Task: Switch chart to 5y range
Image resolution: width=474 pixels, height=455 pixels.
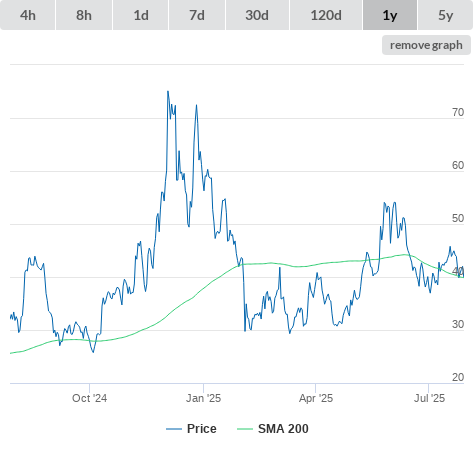Action: click(x=445, y=15)
